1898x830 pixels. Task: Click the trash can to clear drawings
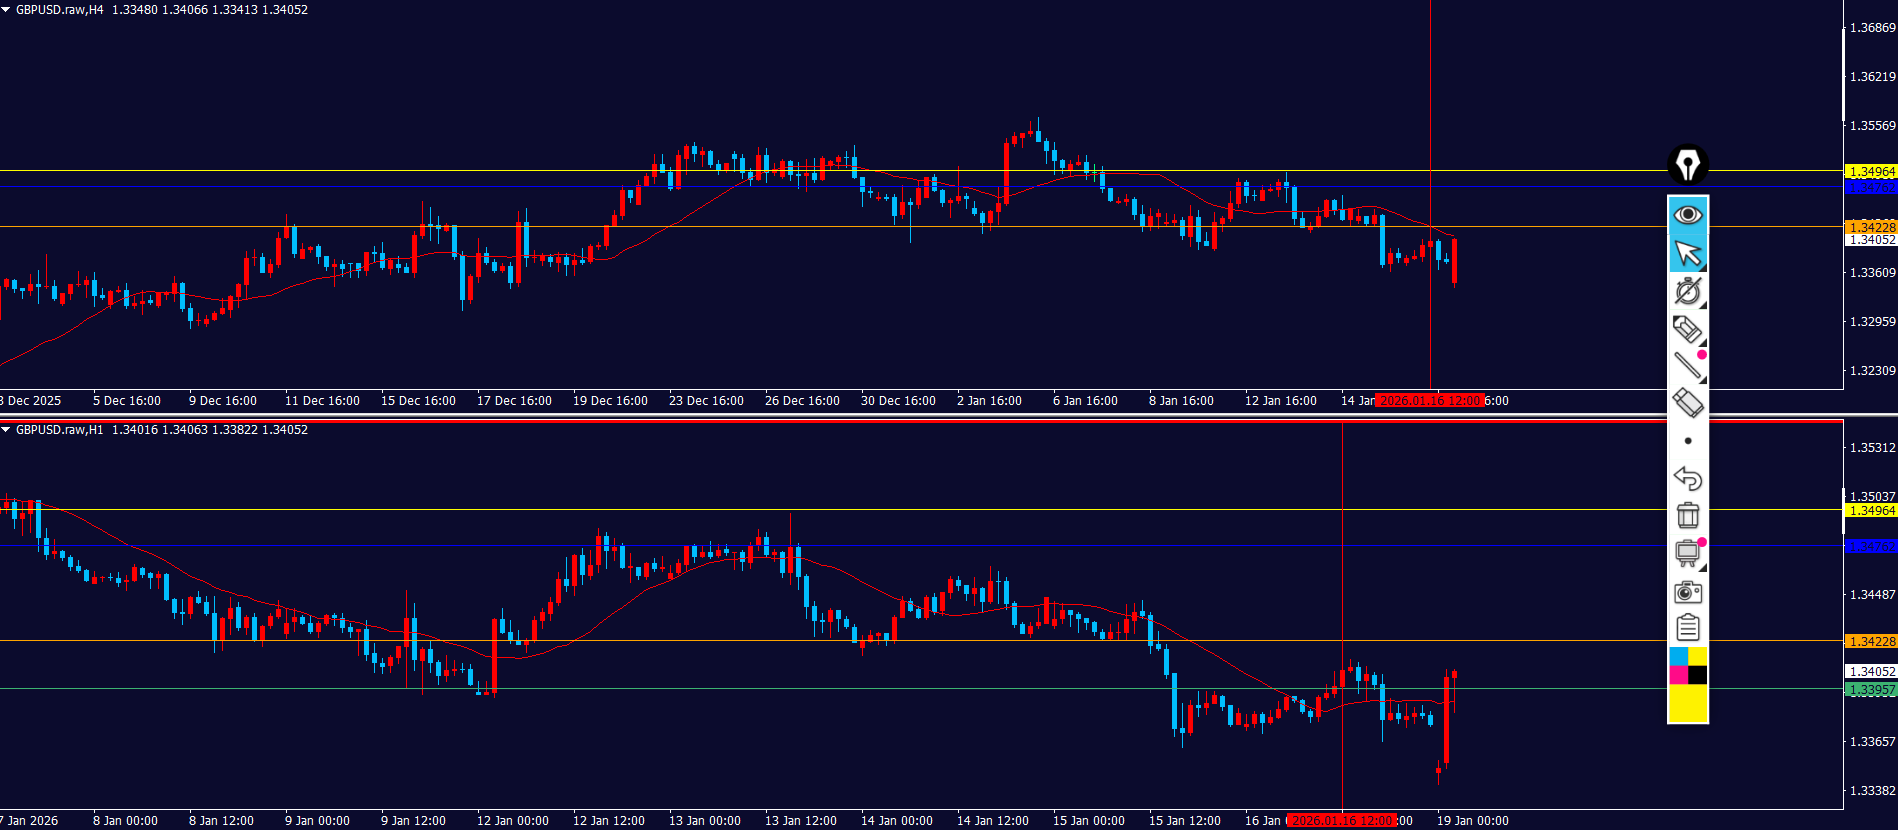(1688, 515)
